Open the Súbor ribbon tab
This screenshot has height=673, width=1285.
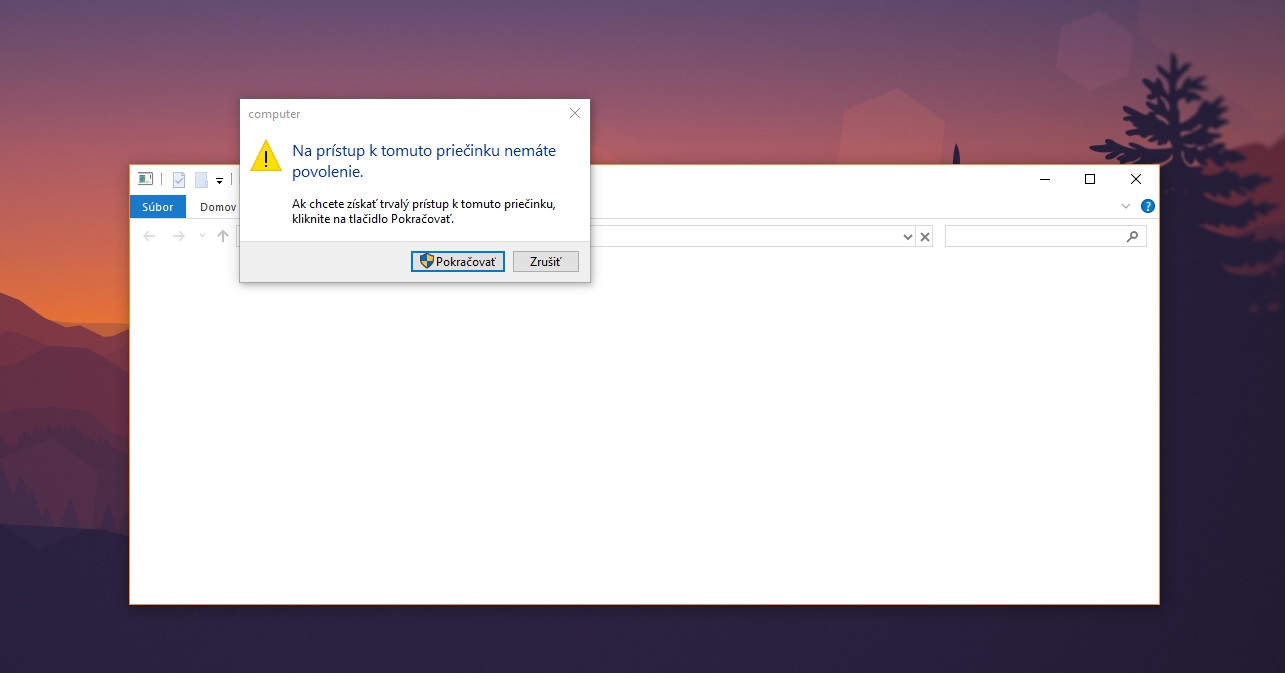pyautogui.click(x=157, y=207)
